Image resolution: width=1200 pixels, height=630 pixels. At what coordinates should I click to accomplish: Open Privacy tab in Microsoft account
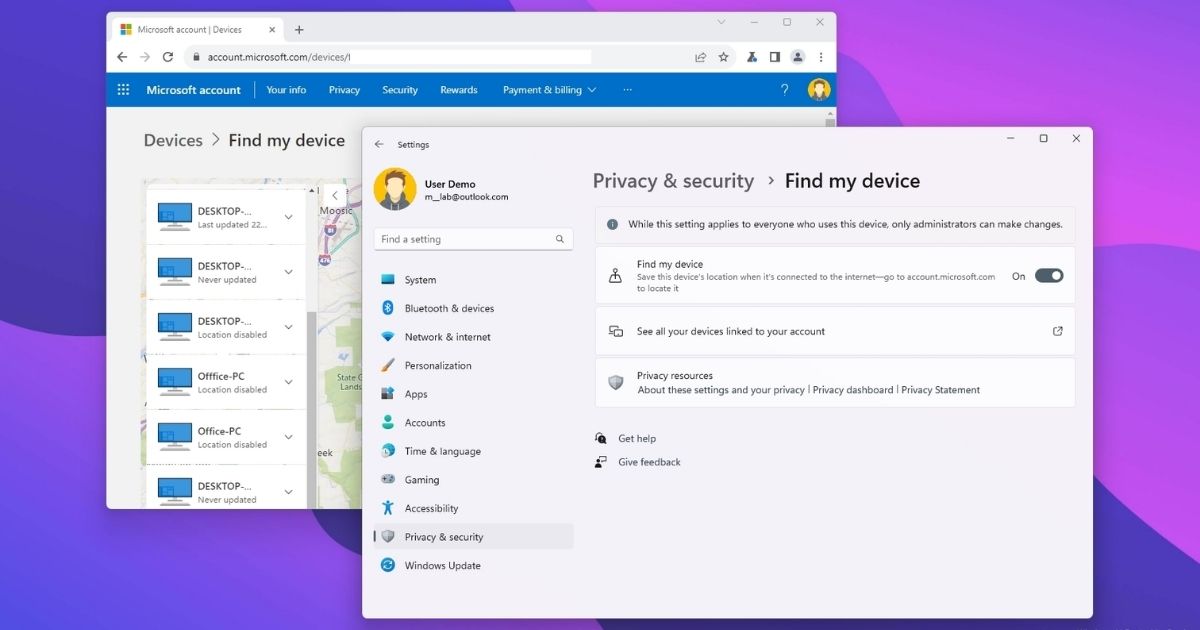point(344,90)
